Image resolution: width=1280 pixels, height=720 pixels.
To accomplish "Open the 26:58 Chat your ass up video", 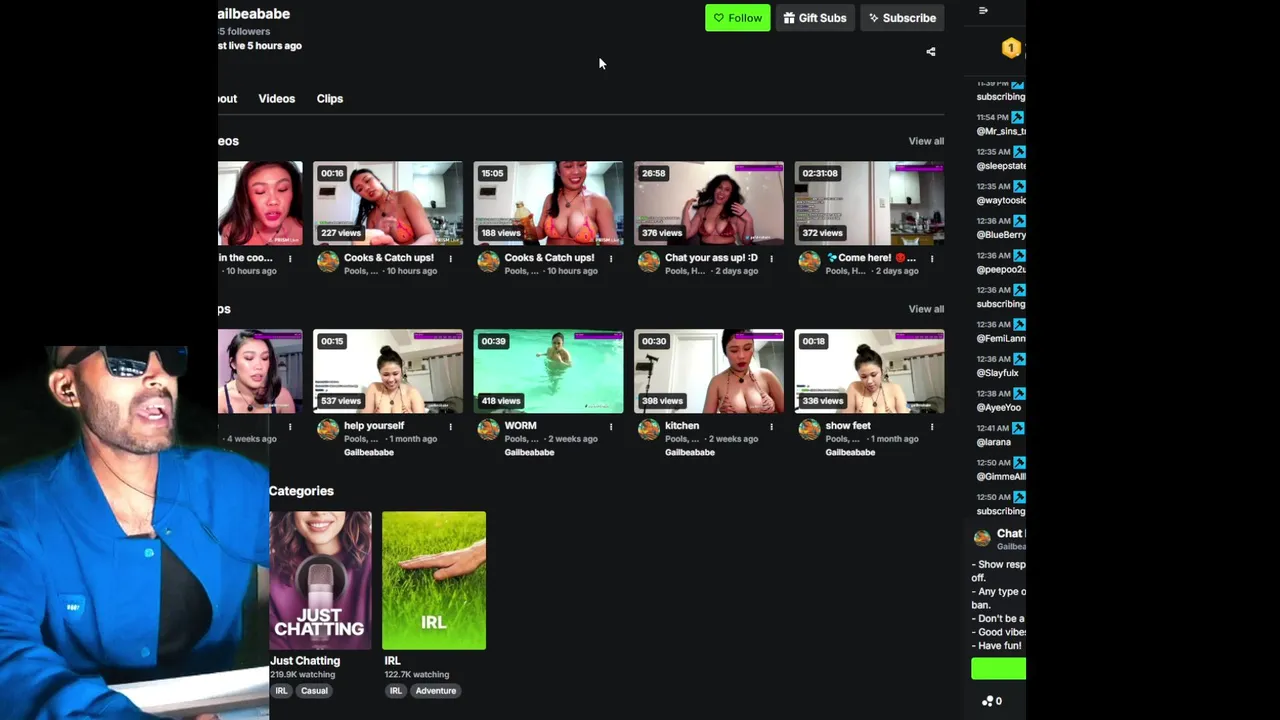I will [709, 203].
